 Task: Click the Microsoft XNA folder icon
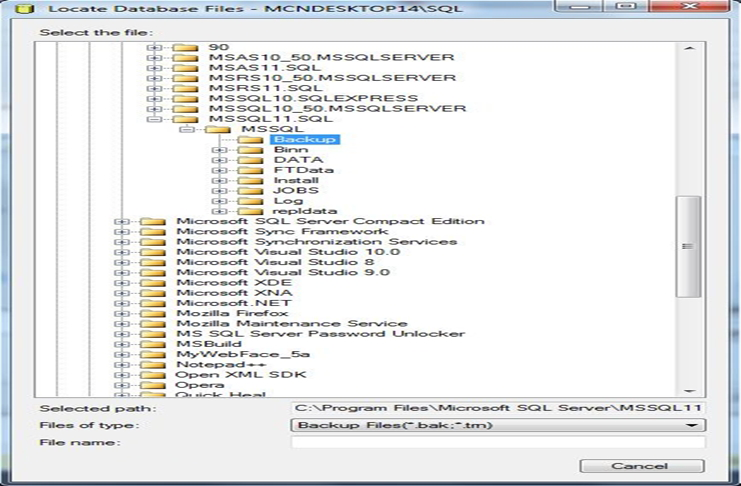(152, 291)
